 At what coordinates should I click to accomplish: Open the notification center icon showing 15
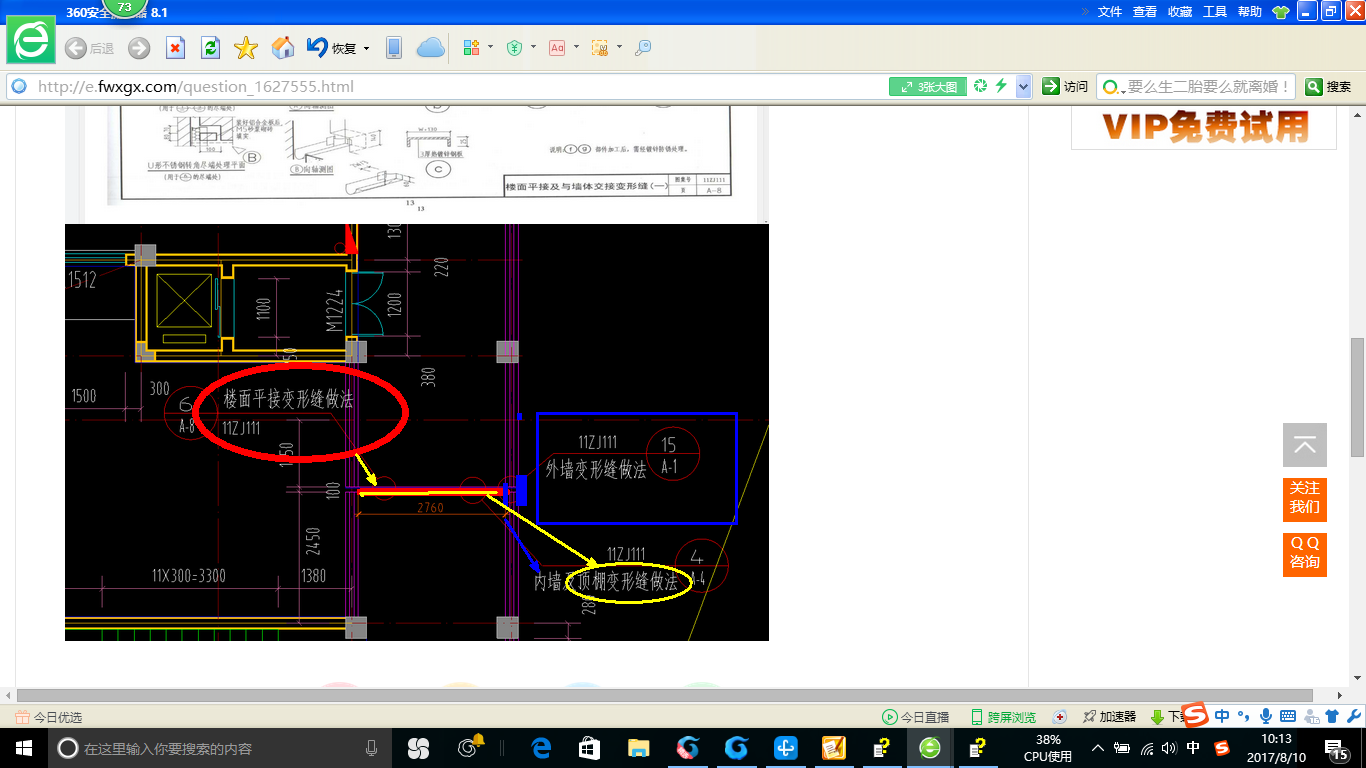[x=1338, y=748]
